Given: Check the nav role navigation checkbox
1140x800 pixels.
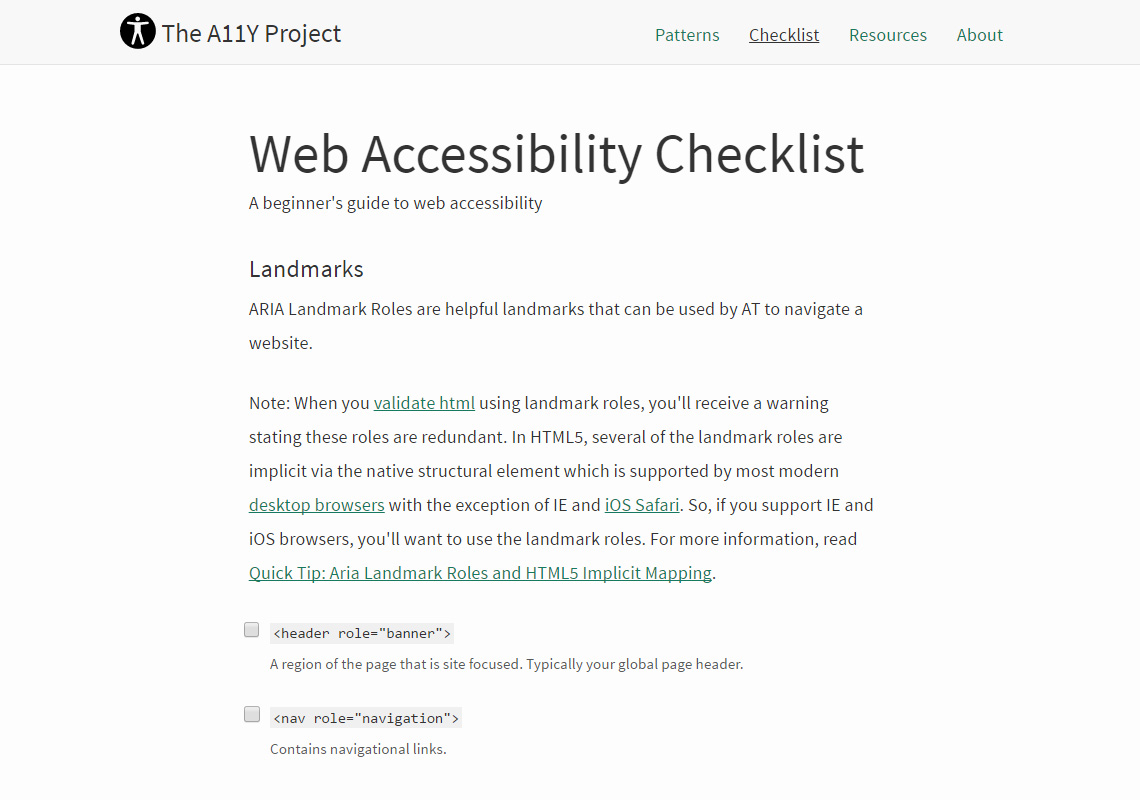Looking at the screenshot, I should click(x=251, y=714).
